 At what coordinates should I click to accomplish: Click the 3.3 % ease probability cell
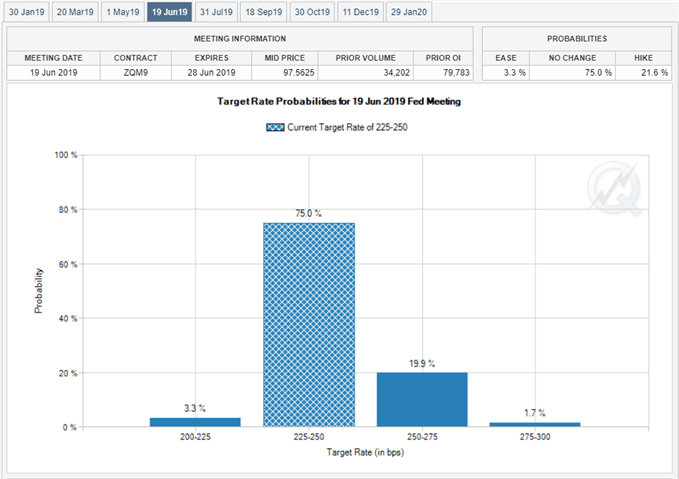pyautogui.click(x=506, y=73)
